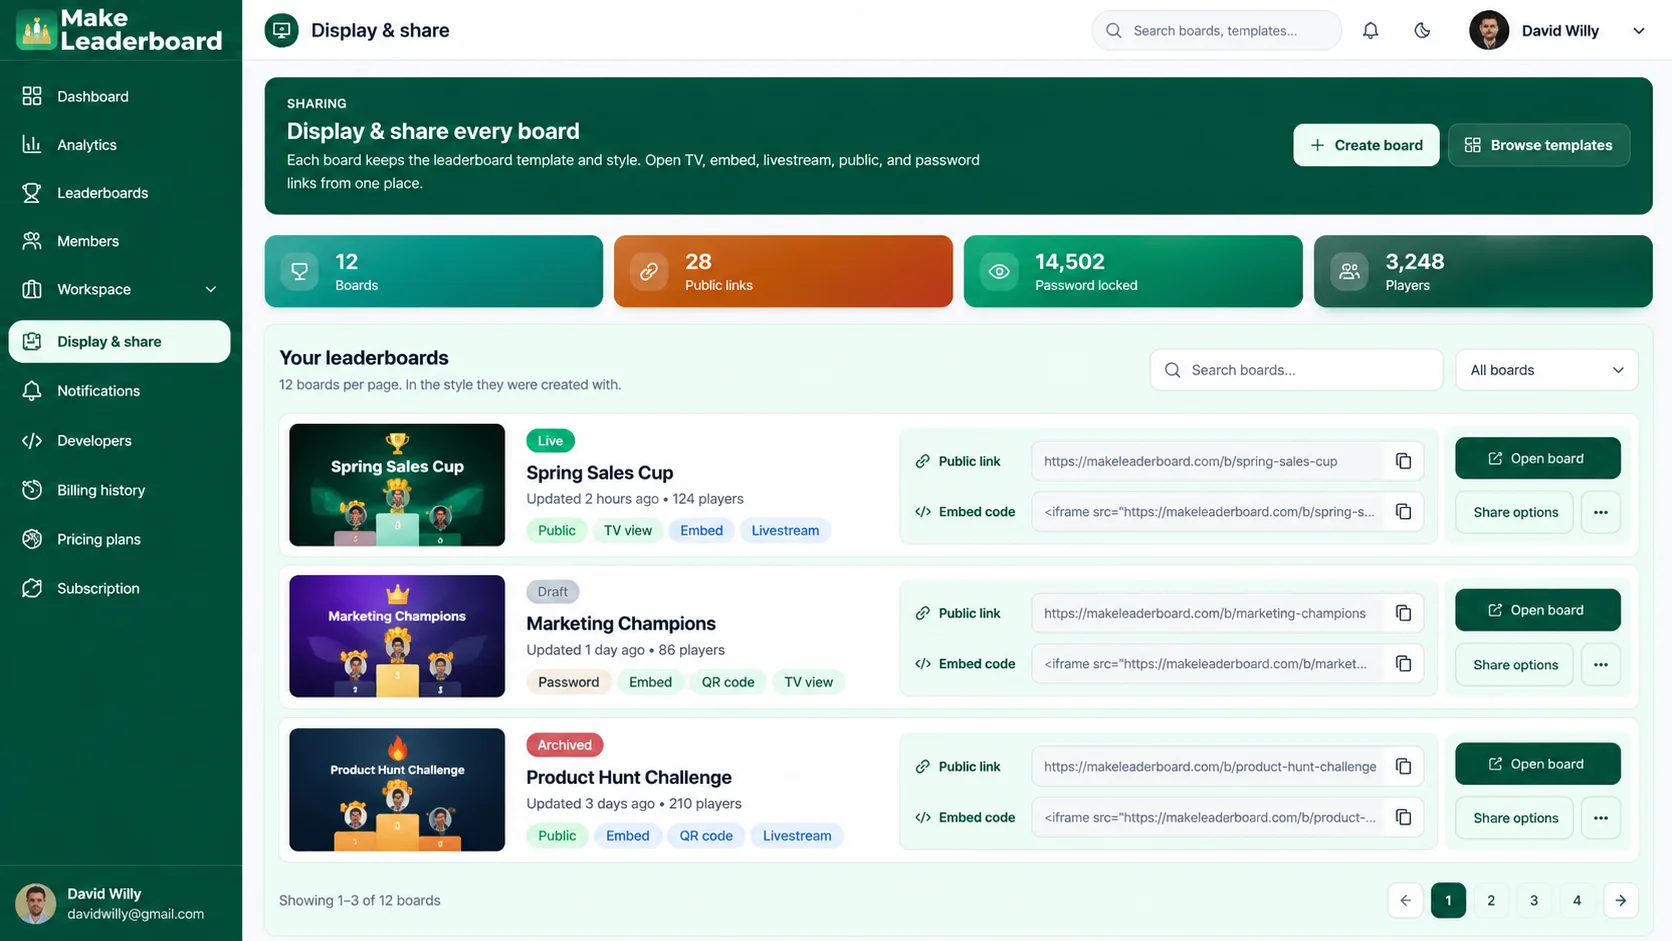
Task: Go to page 4 of boards
Action: [x=1576, y=901]
